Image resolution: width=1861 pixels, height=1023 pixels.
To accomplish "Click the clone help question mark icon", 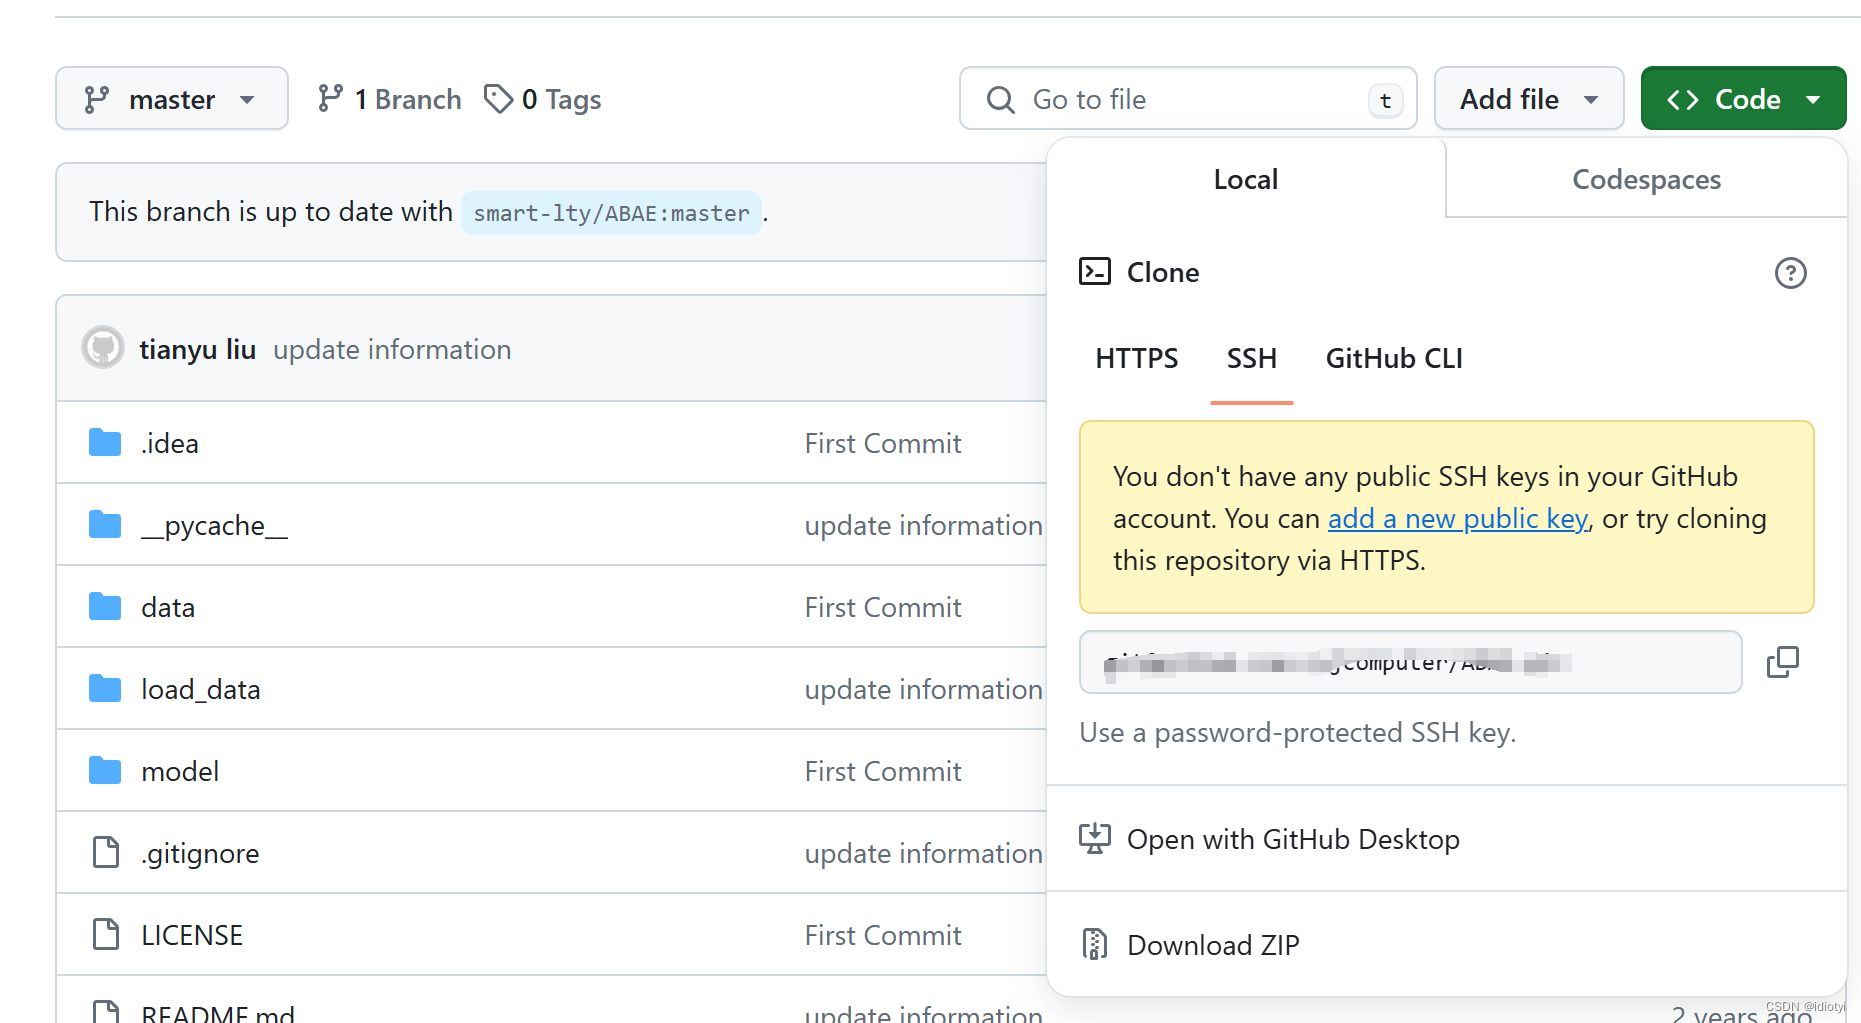I will [1790, 273].
